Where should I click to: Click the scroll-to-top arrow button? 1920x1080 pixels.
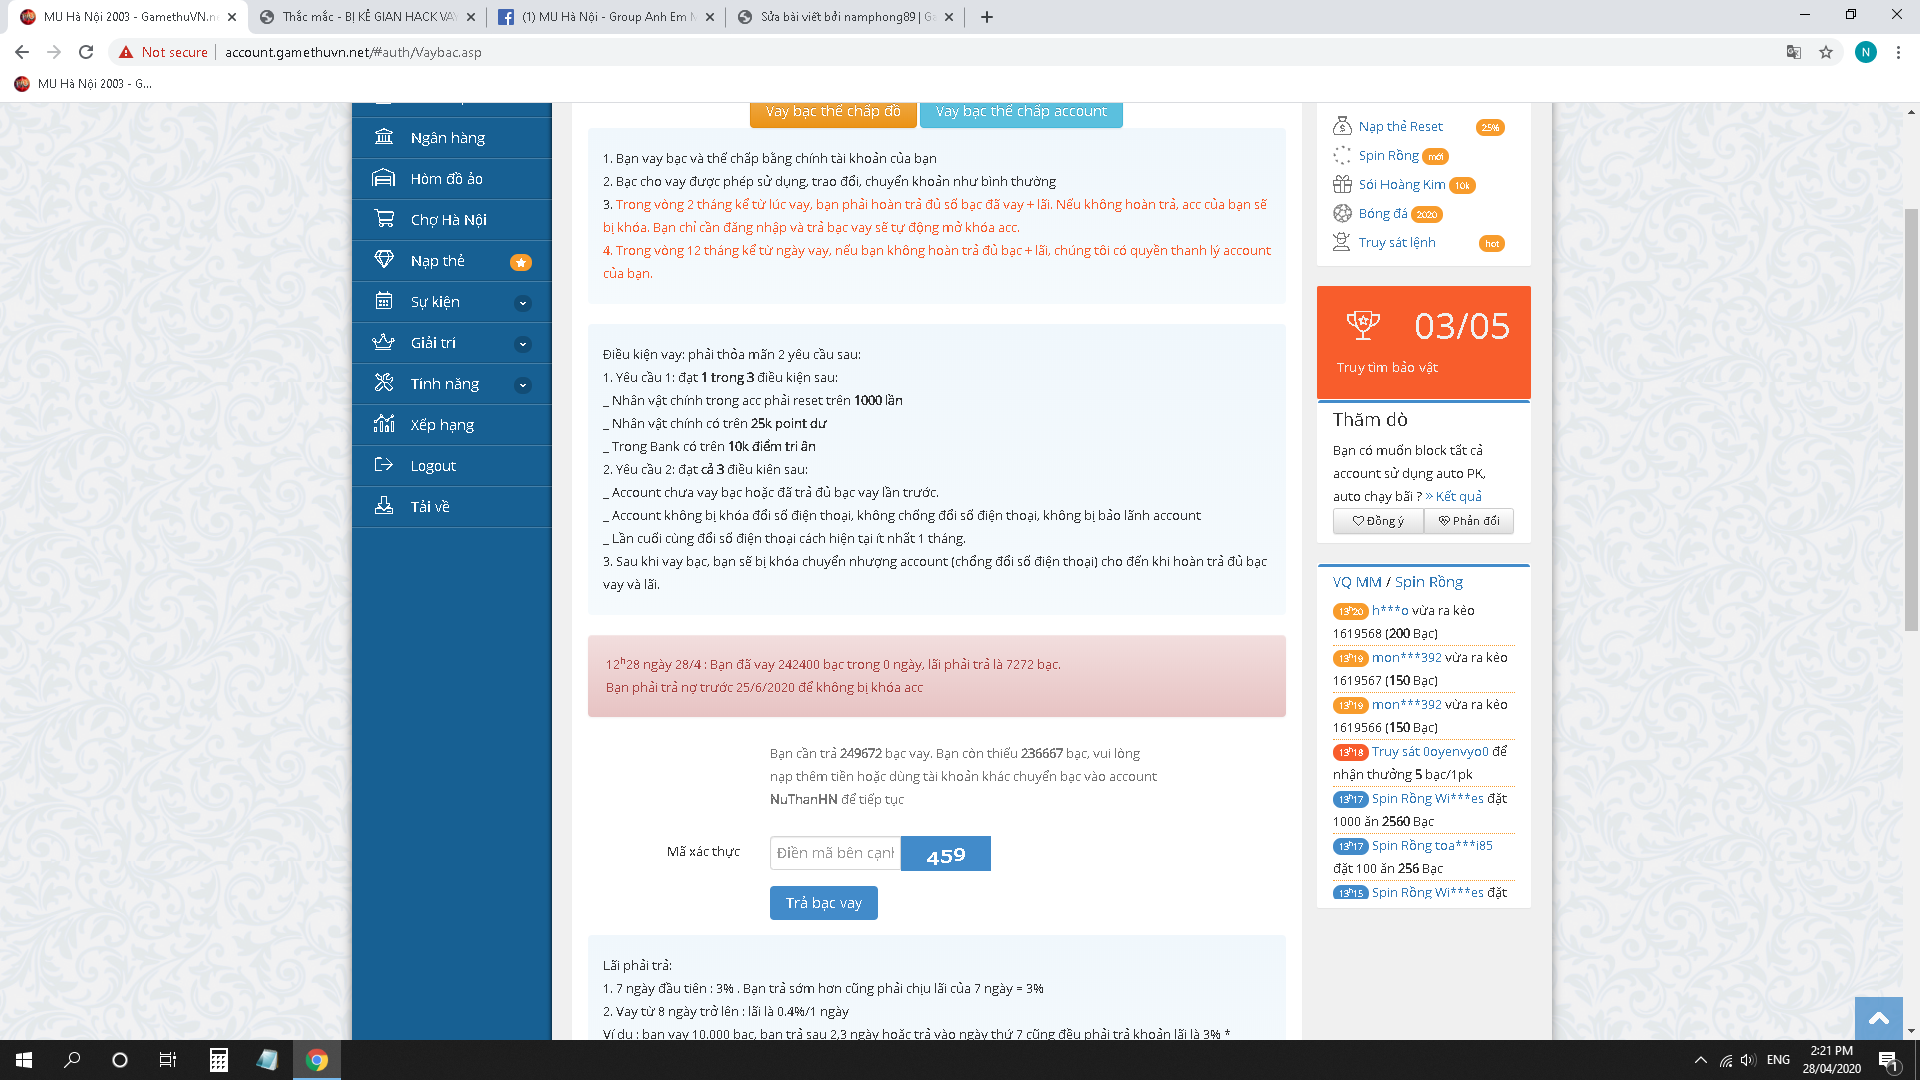pos(1878,1018)
